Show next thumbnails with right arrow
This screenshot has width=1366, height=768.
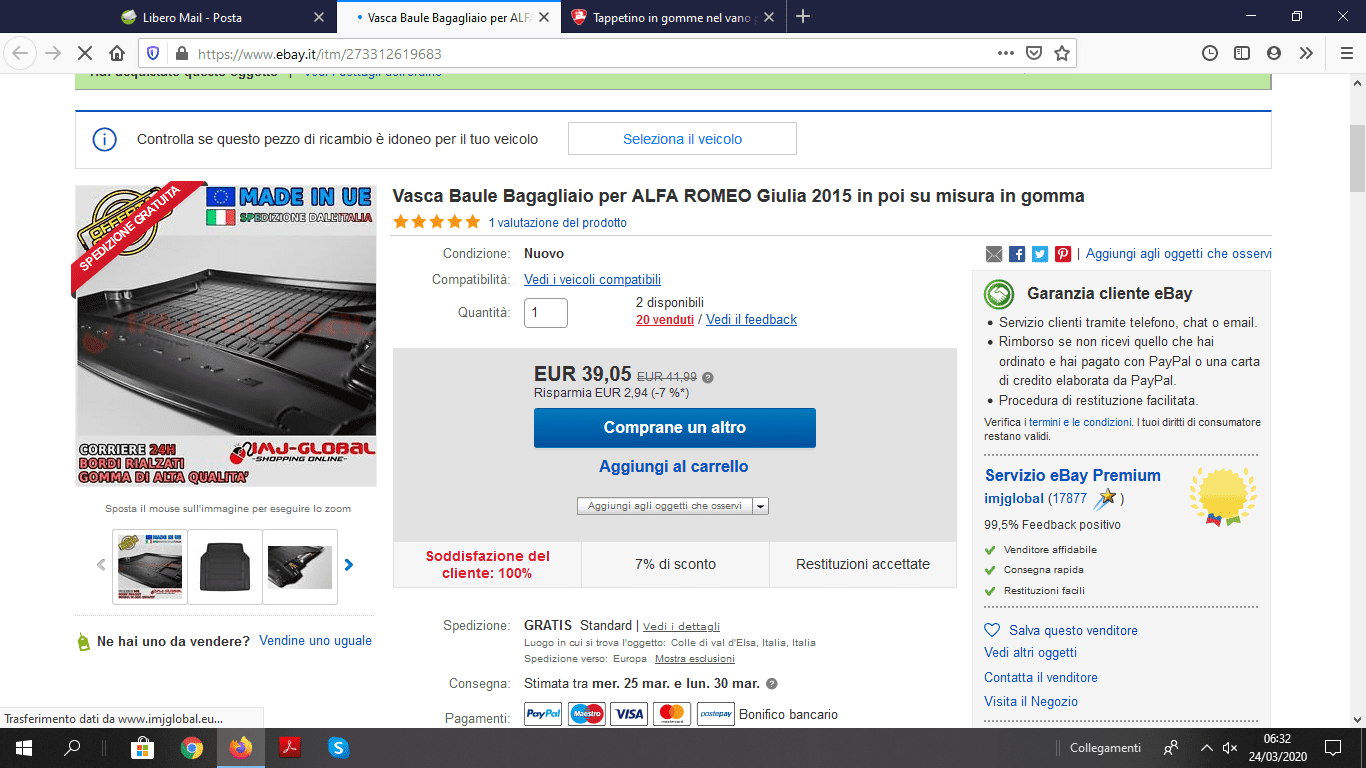point(349,565)
